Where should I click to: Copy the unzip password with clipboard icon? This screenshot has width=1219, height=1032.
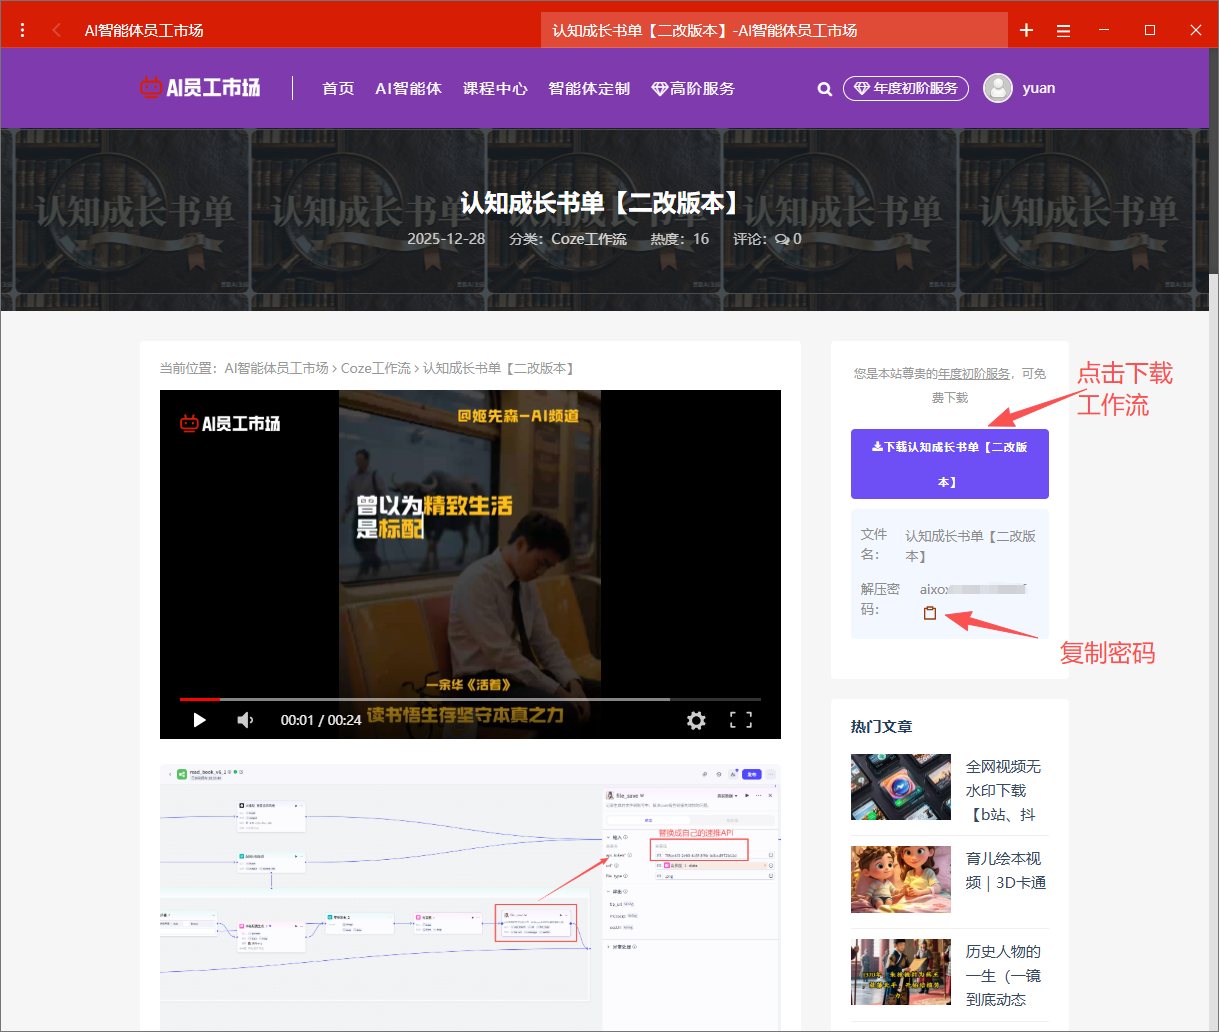point(930,613)
